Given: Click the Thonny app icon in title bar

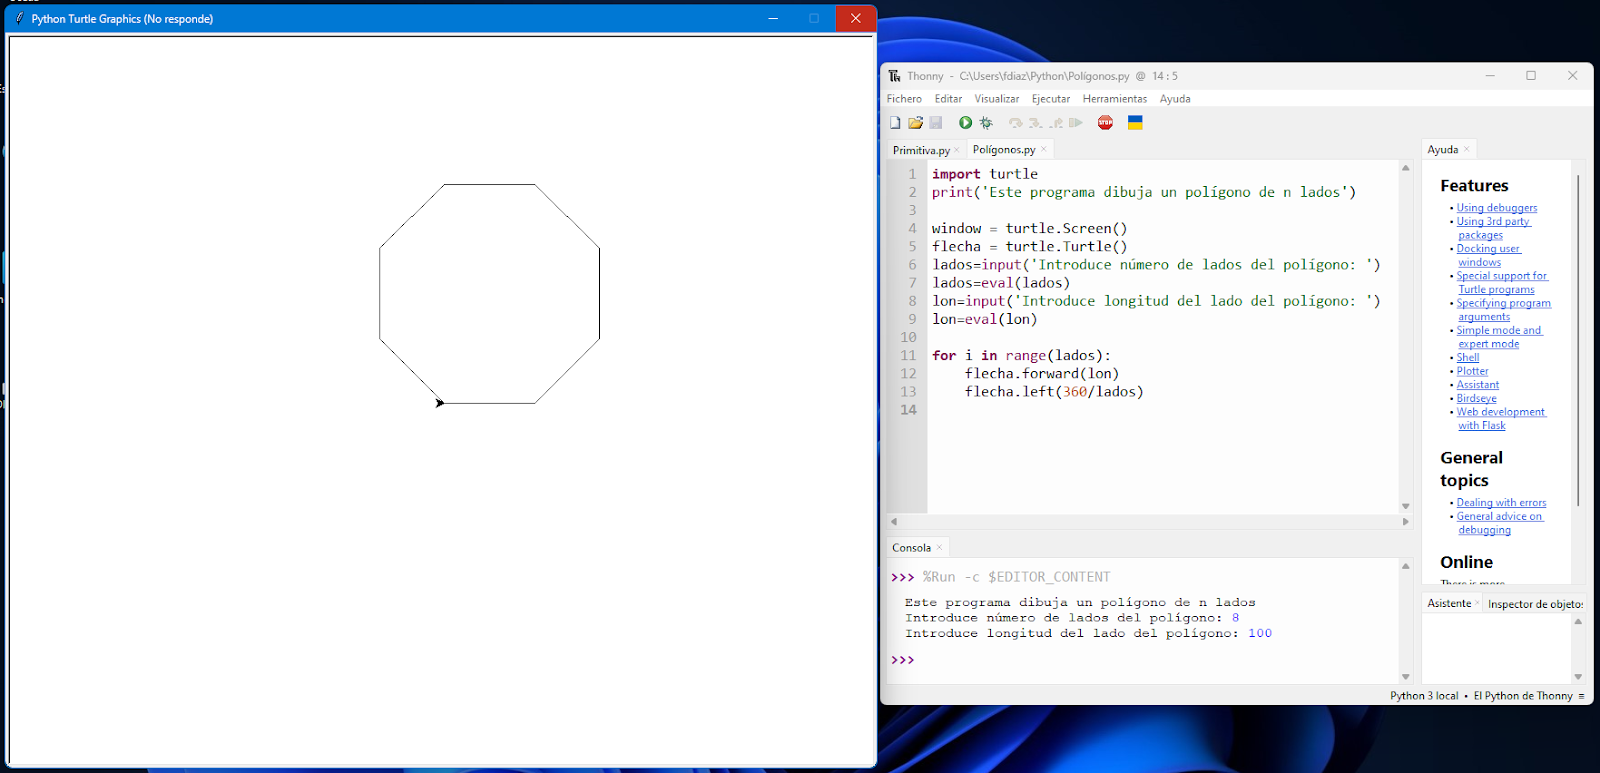Looking at the screenshot, I should tap(894, 76).
